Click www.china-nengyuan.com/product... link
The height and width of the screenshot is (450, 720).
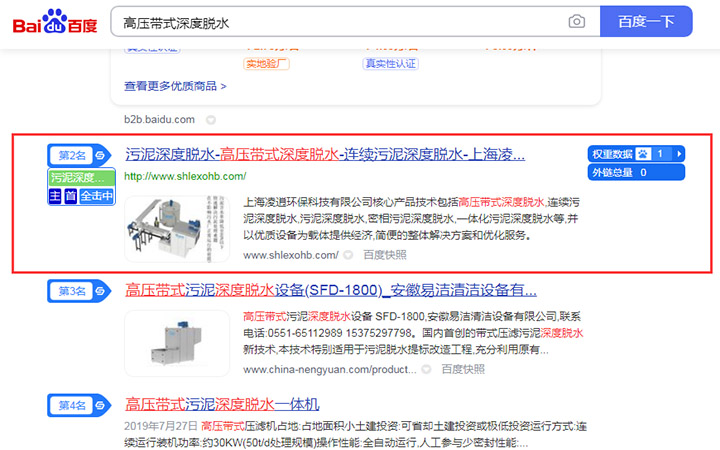tap(330, 369)
